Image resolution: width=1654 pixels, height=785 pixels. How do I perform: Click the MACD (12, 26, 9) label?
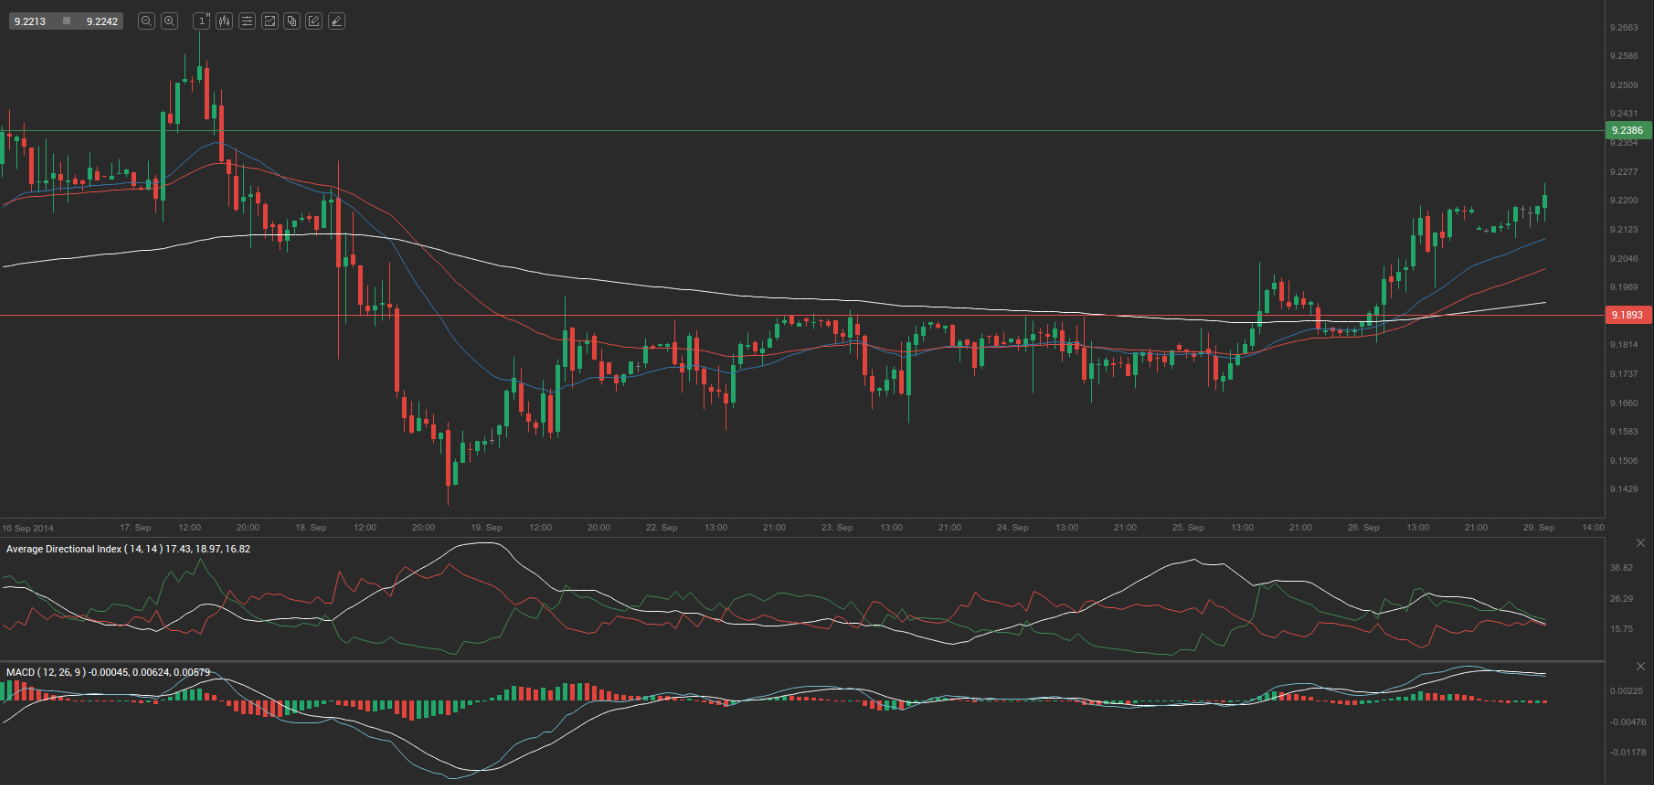(46, 672)
